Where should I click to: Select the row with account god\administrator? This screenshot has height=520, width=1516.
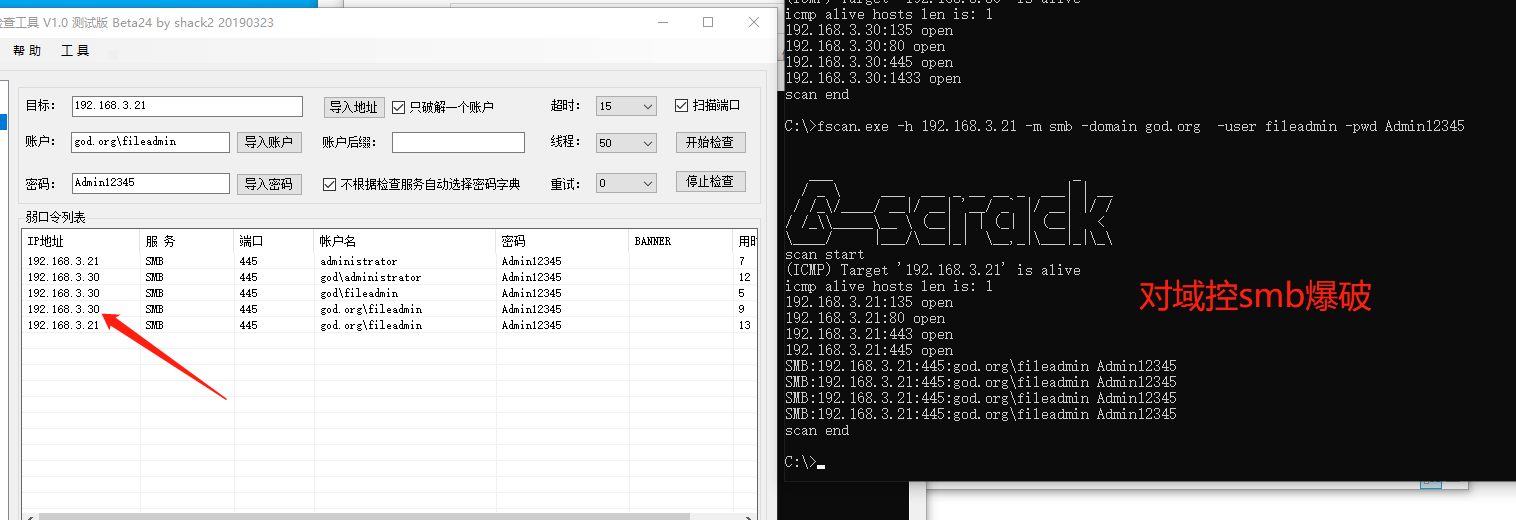point(391,277)
